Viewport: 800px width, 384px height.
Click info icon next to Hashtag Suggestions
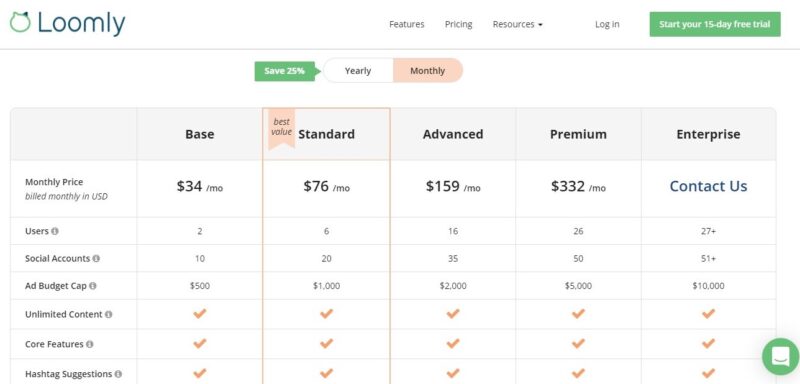pos(118,374)
